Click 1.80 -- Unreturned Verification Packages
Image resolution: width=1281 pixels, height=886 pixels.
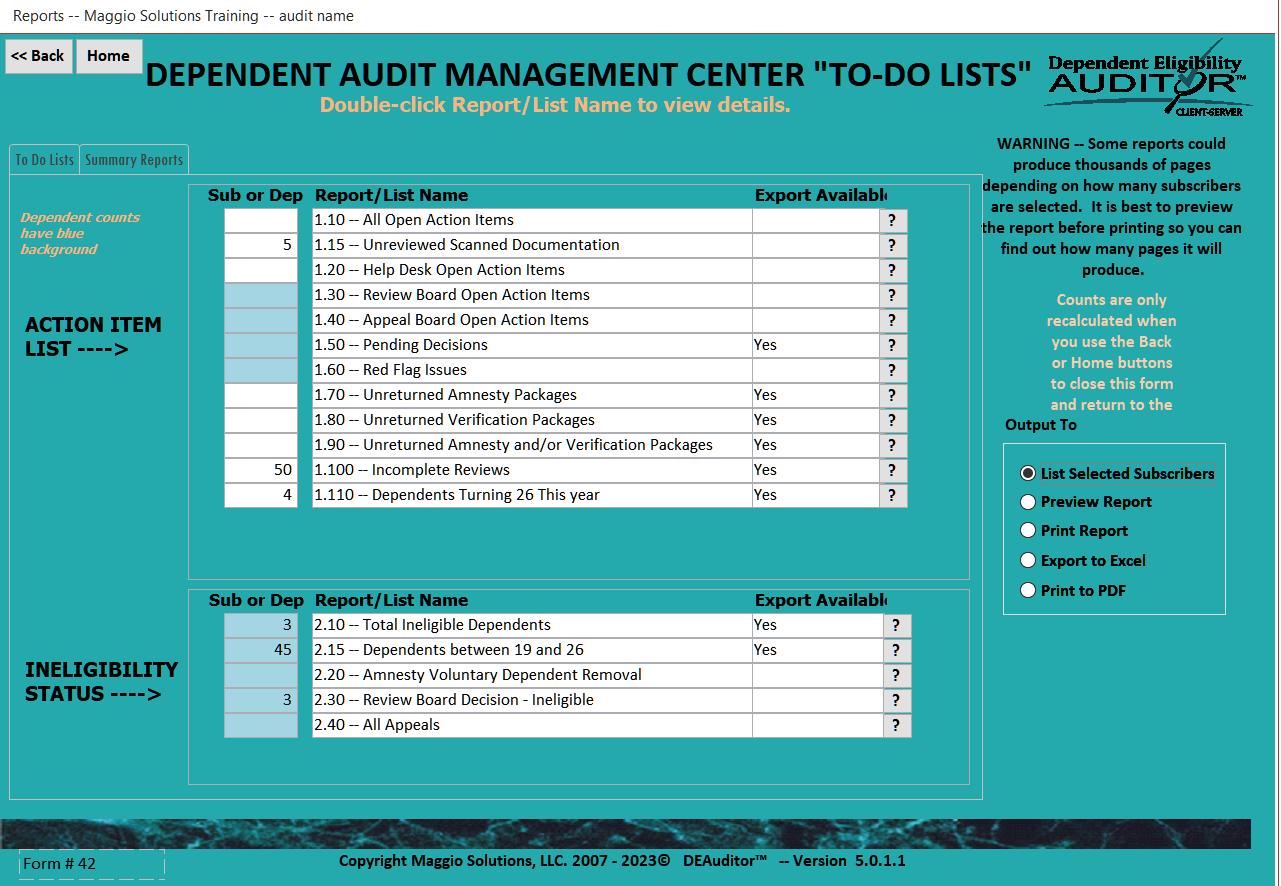pos(532,420)
